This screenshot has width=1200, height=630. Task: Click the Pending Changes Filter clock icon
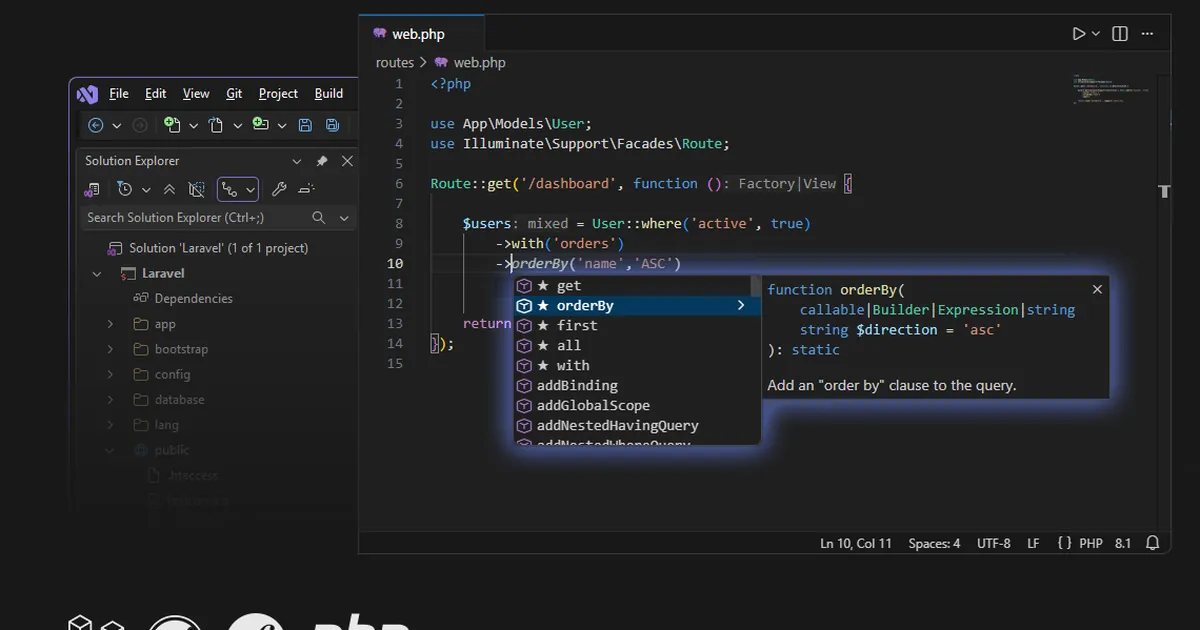125,189
